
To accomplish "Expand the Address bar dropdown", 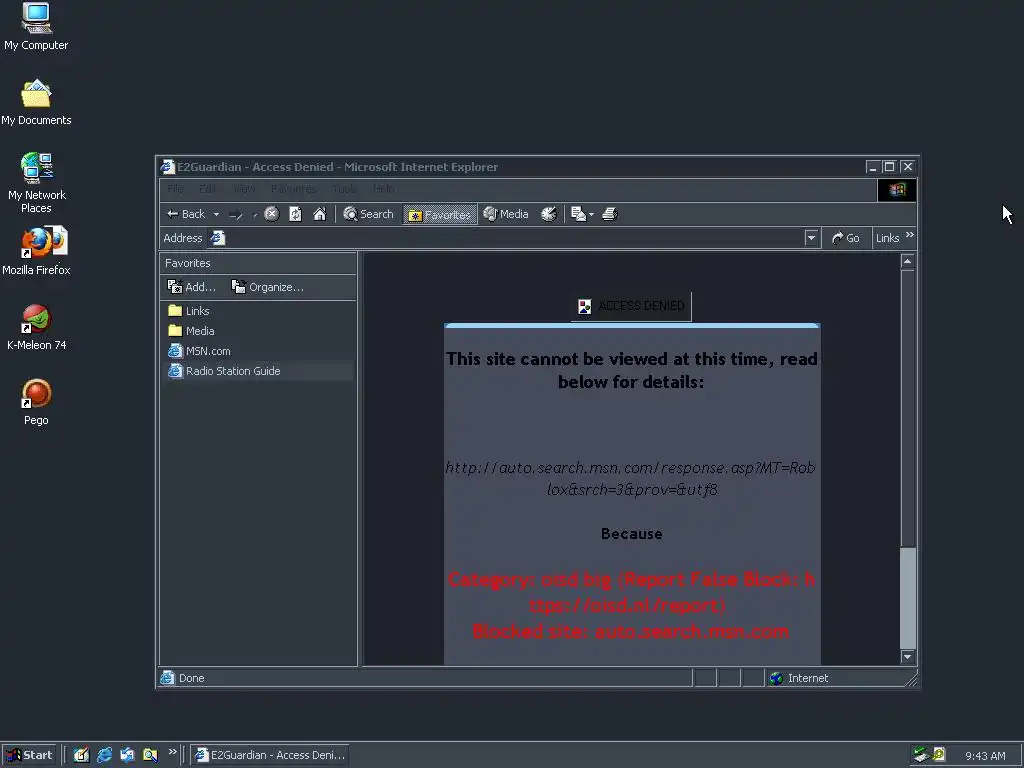I will pos(812,238).
